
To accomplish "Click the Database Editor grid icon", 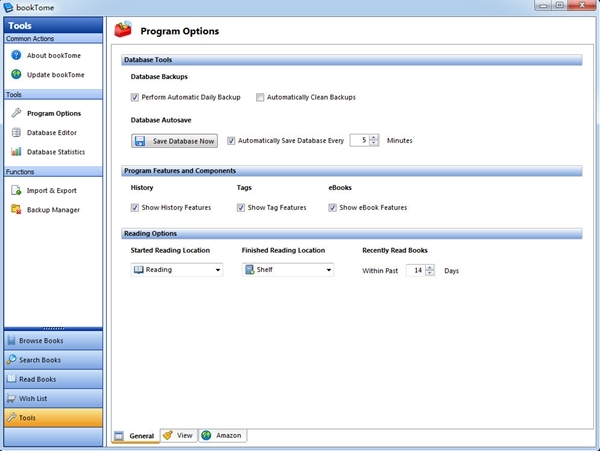I will [x=16, y=132].
